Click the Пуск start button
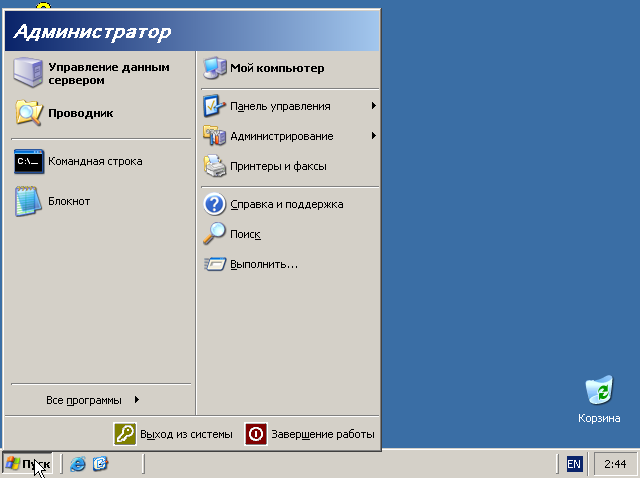Viewport: 640px width, 478px height. click(x=28, y=464)
